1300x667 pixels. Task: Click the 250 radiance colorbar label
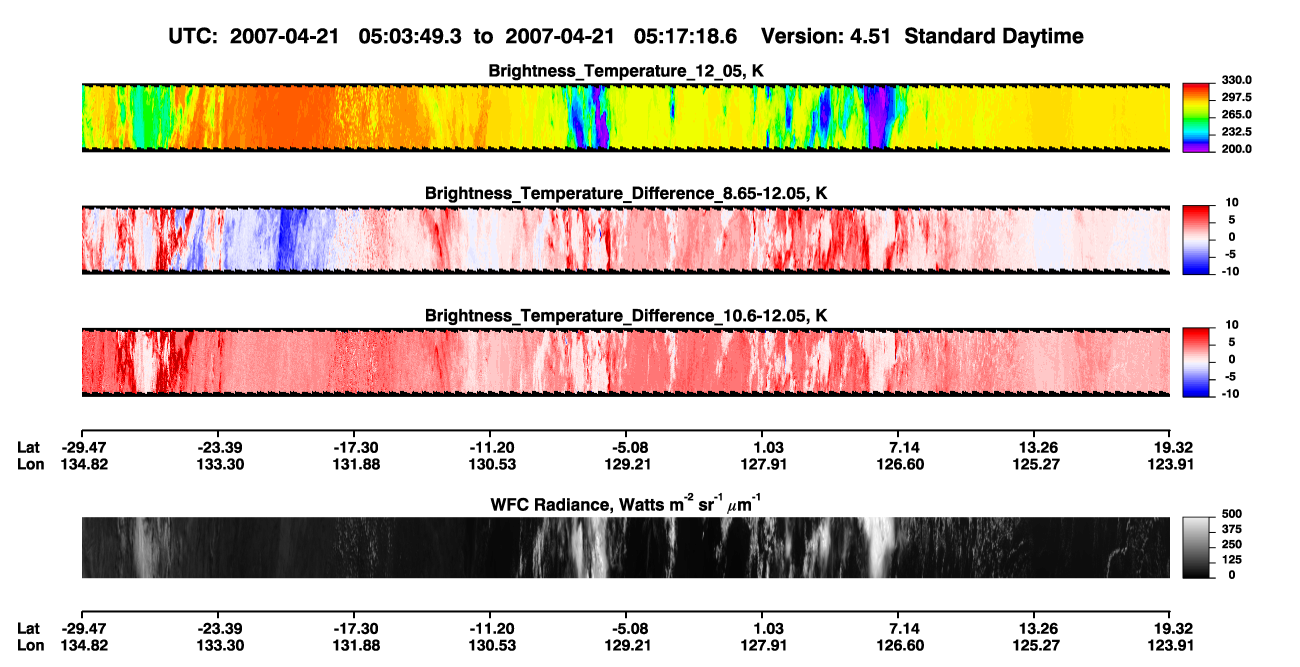(1230, 545)
